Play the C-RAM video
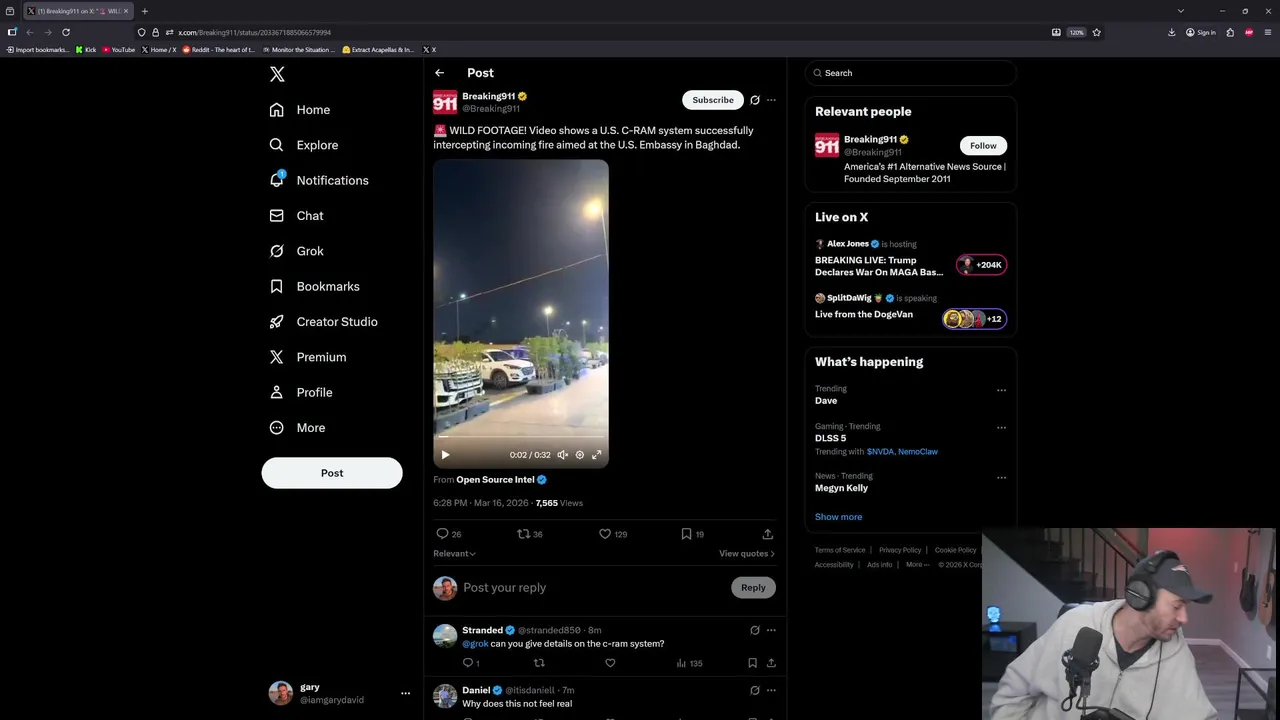 (x=446, y=455)
